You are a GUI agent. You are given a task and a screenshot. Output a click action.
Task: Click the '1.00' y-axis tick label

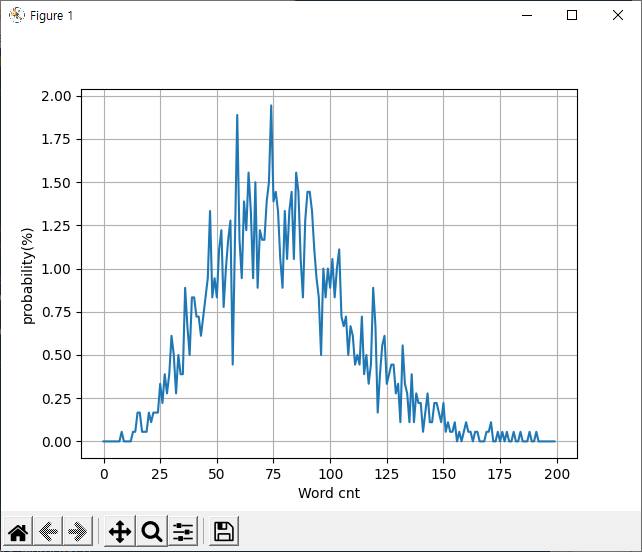(56, 269)
